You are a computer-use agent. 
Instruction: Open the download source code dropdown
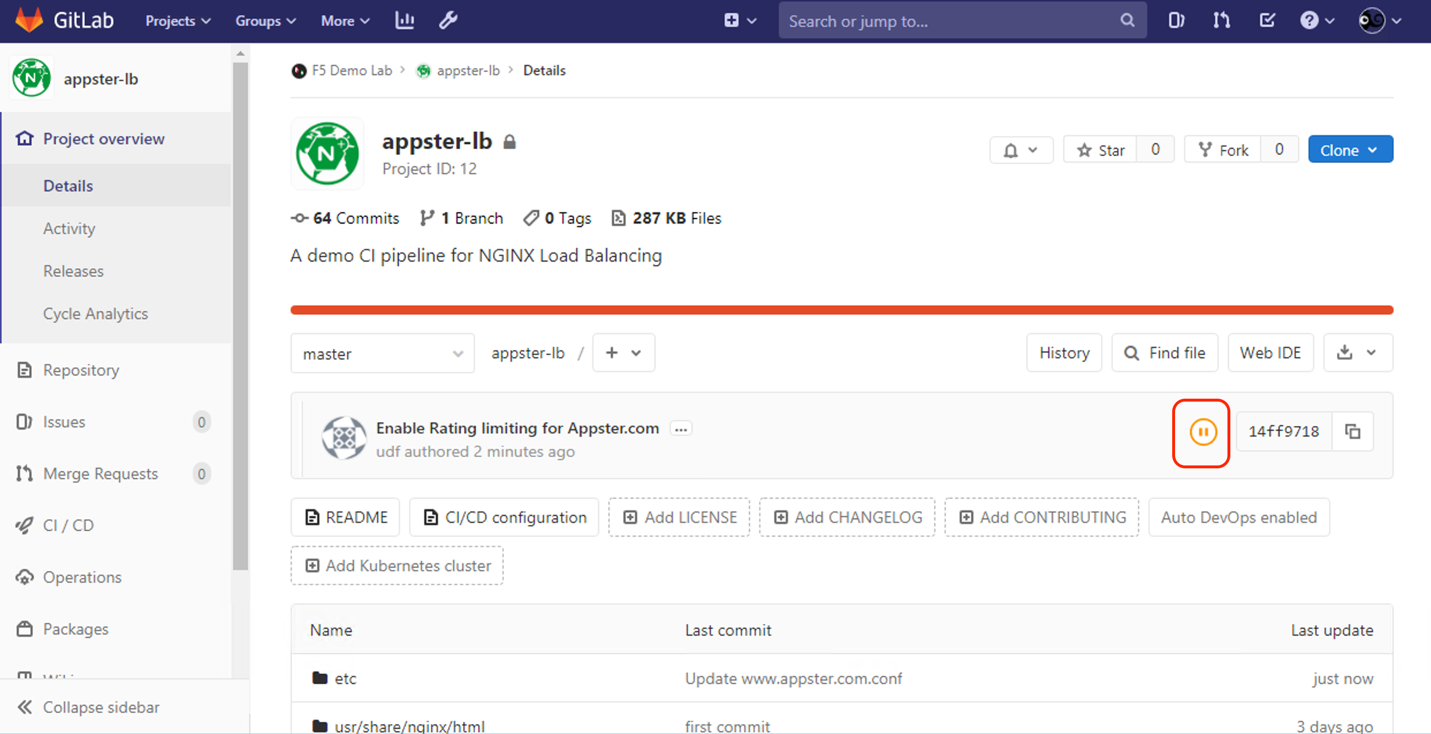pos(1358,353)
